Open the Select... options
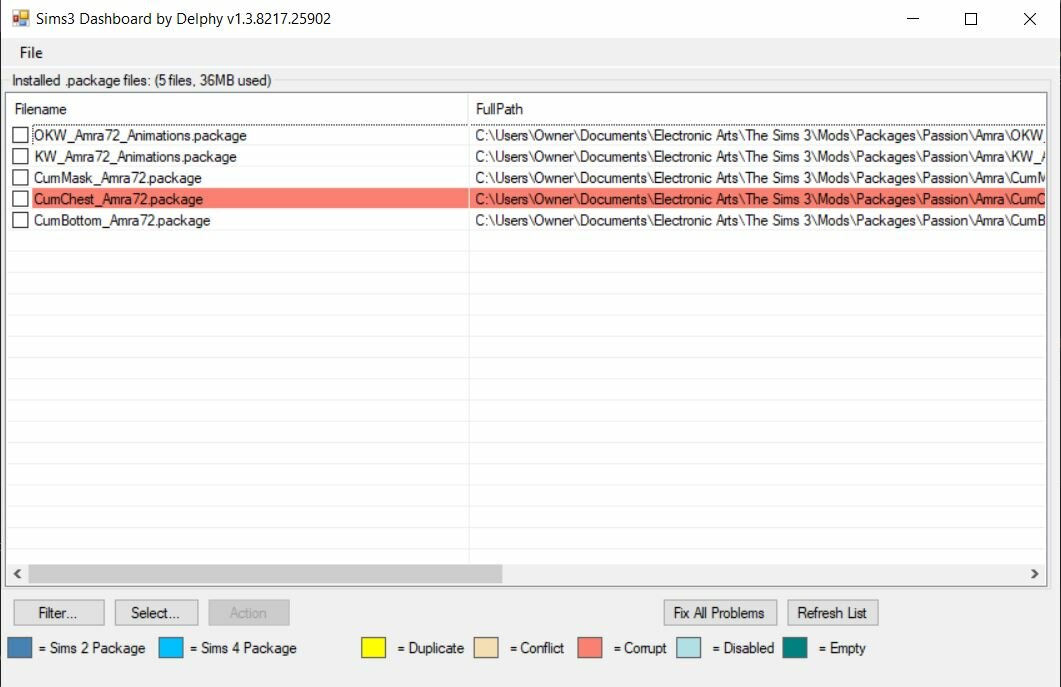Image resolution: width=1061 pixels, height=687 pixels. tap(156, 613)
